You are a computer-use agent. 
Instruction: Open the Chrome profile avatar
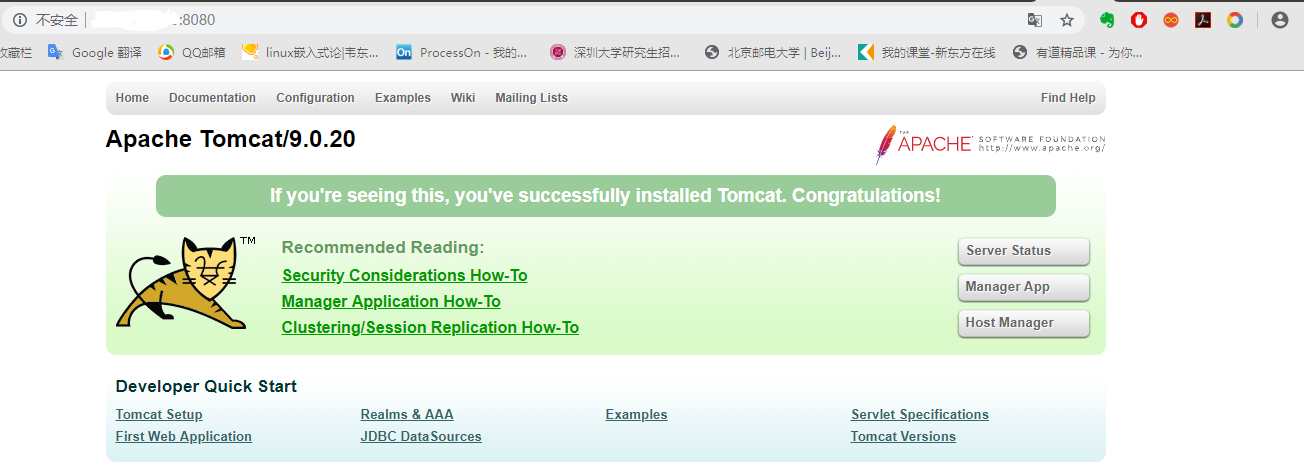[x=1279, y=20]
